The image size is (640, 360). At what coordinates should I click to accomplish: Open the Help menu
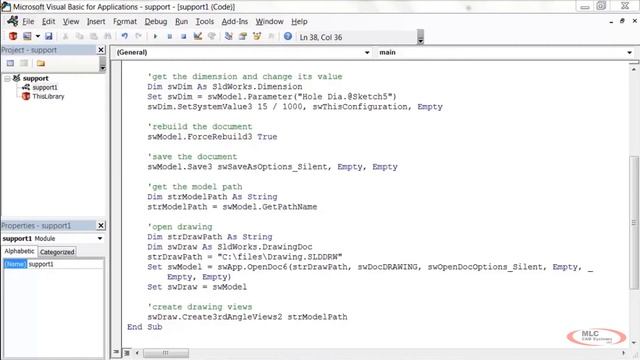click(x=299, y=21)
